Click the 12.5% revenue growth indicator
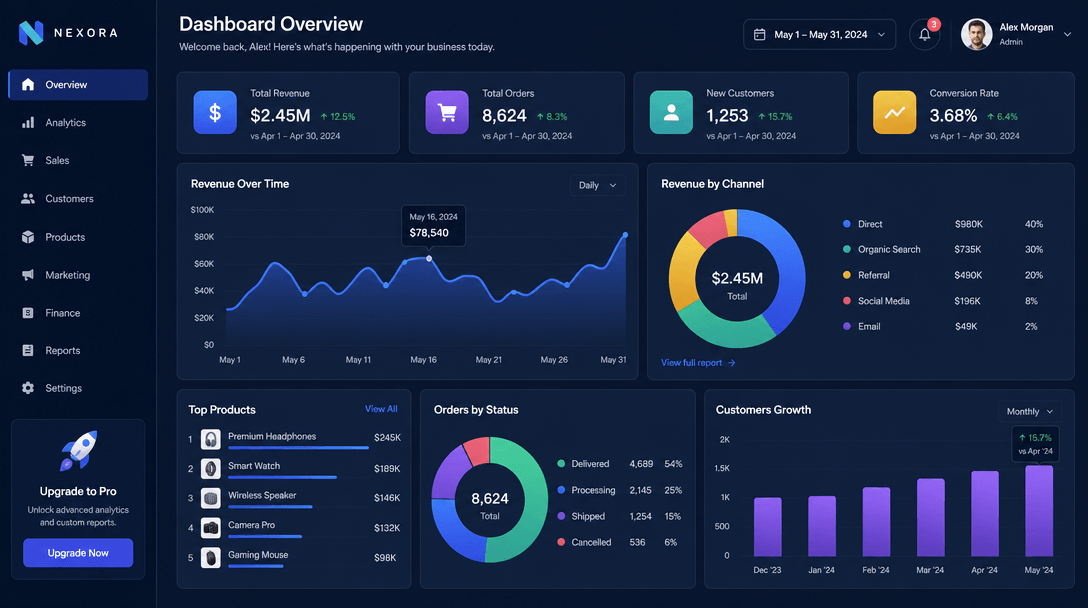This screenshot has width=1088, height=608. [x=338, y=117]
